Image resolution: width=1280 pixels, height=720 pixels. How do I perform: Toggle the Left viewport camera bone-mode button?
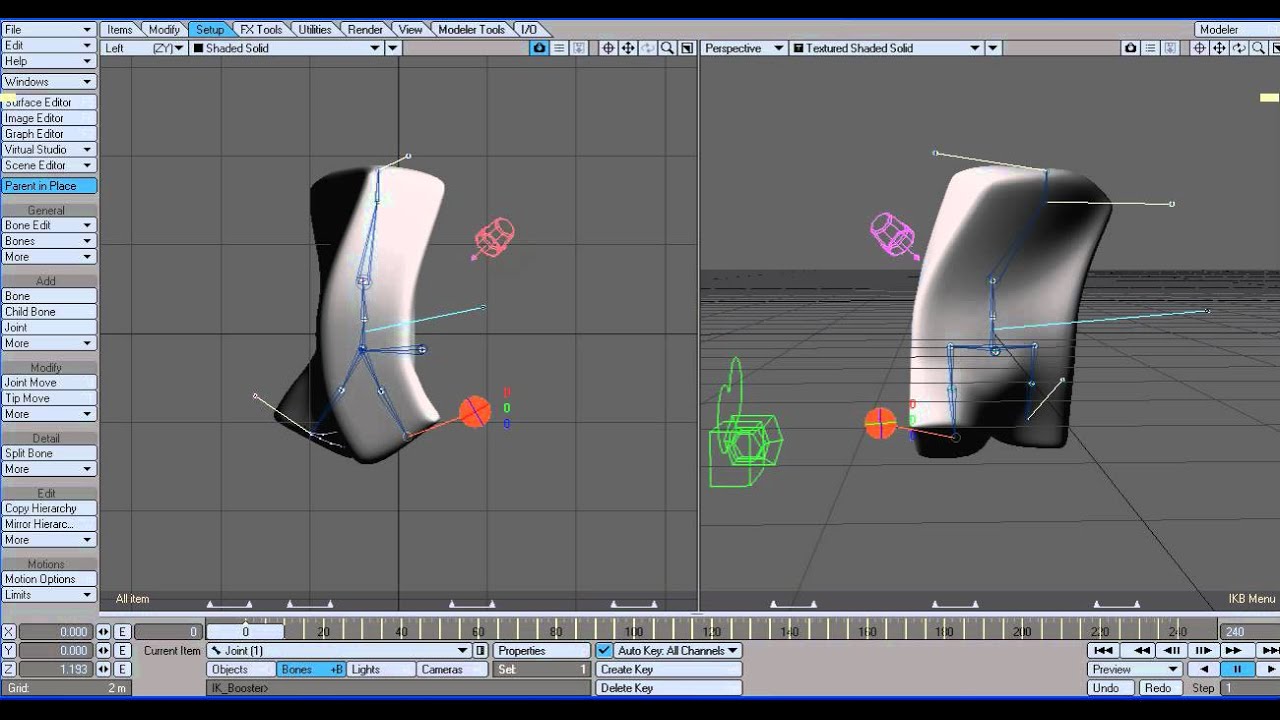click(x=540, y=48)
